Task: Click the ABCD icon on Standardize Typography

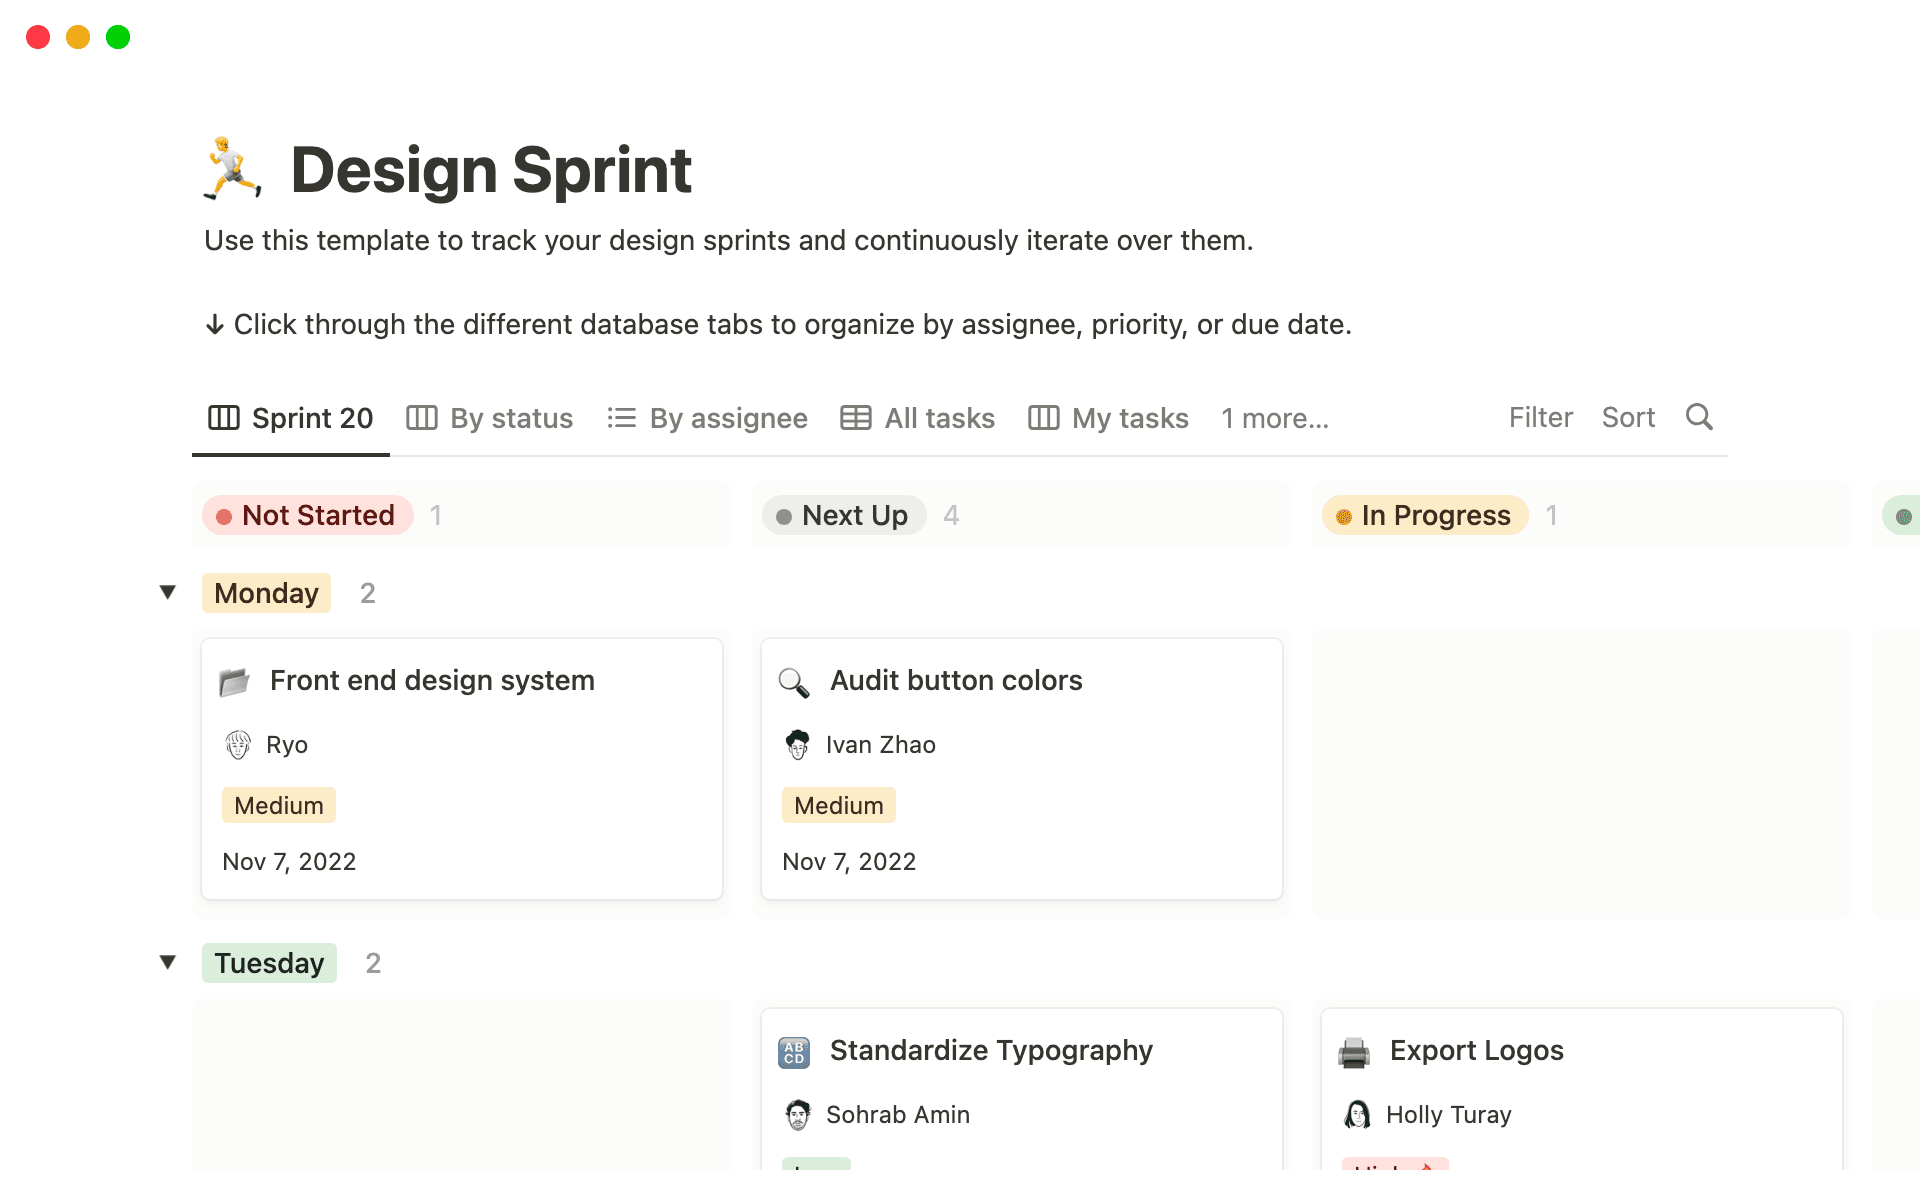Action: click(793, 1051)
